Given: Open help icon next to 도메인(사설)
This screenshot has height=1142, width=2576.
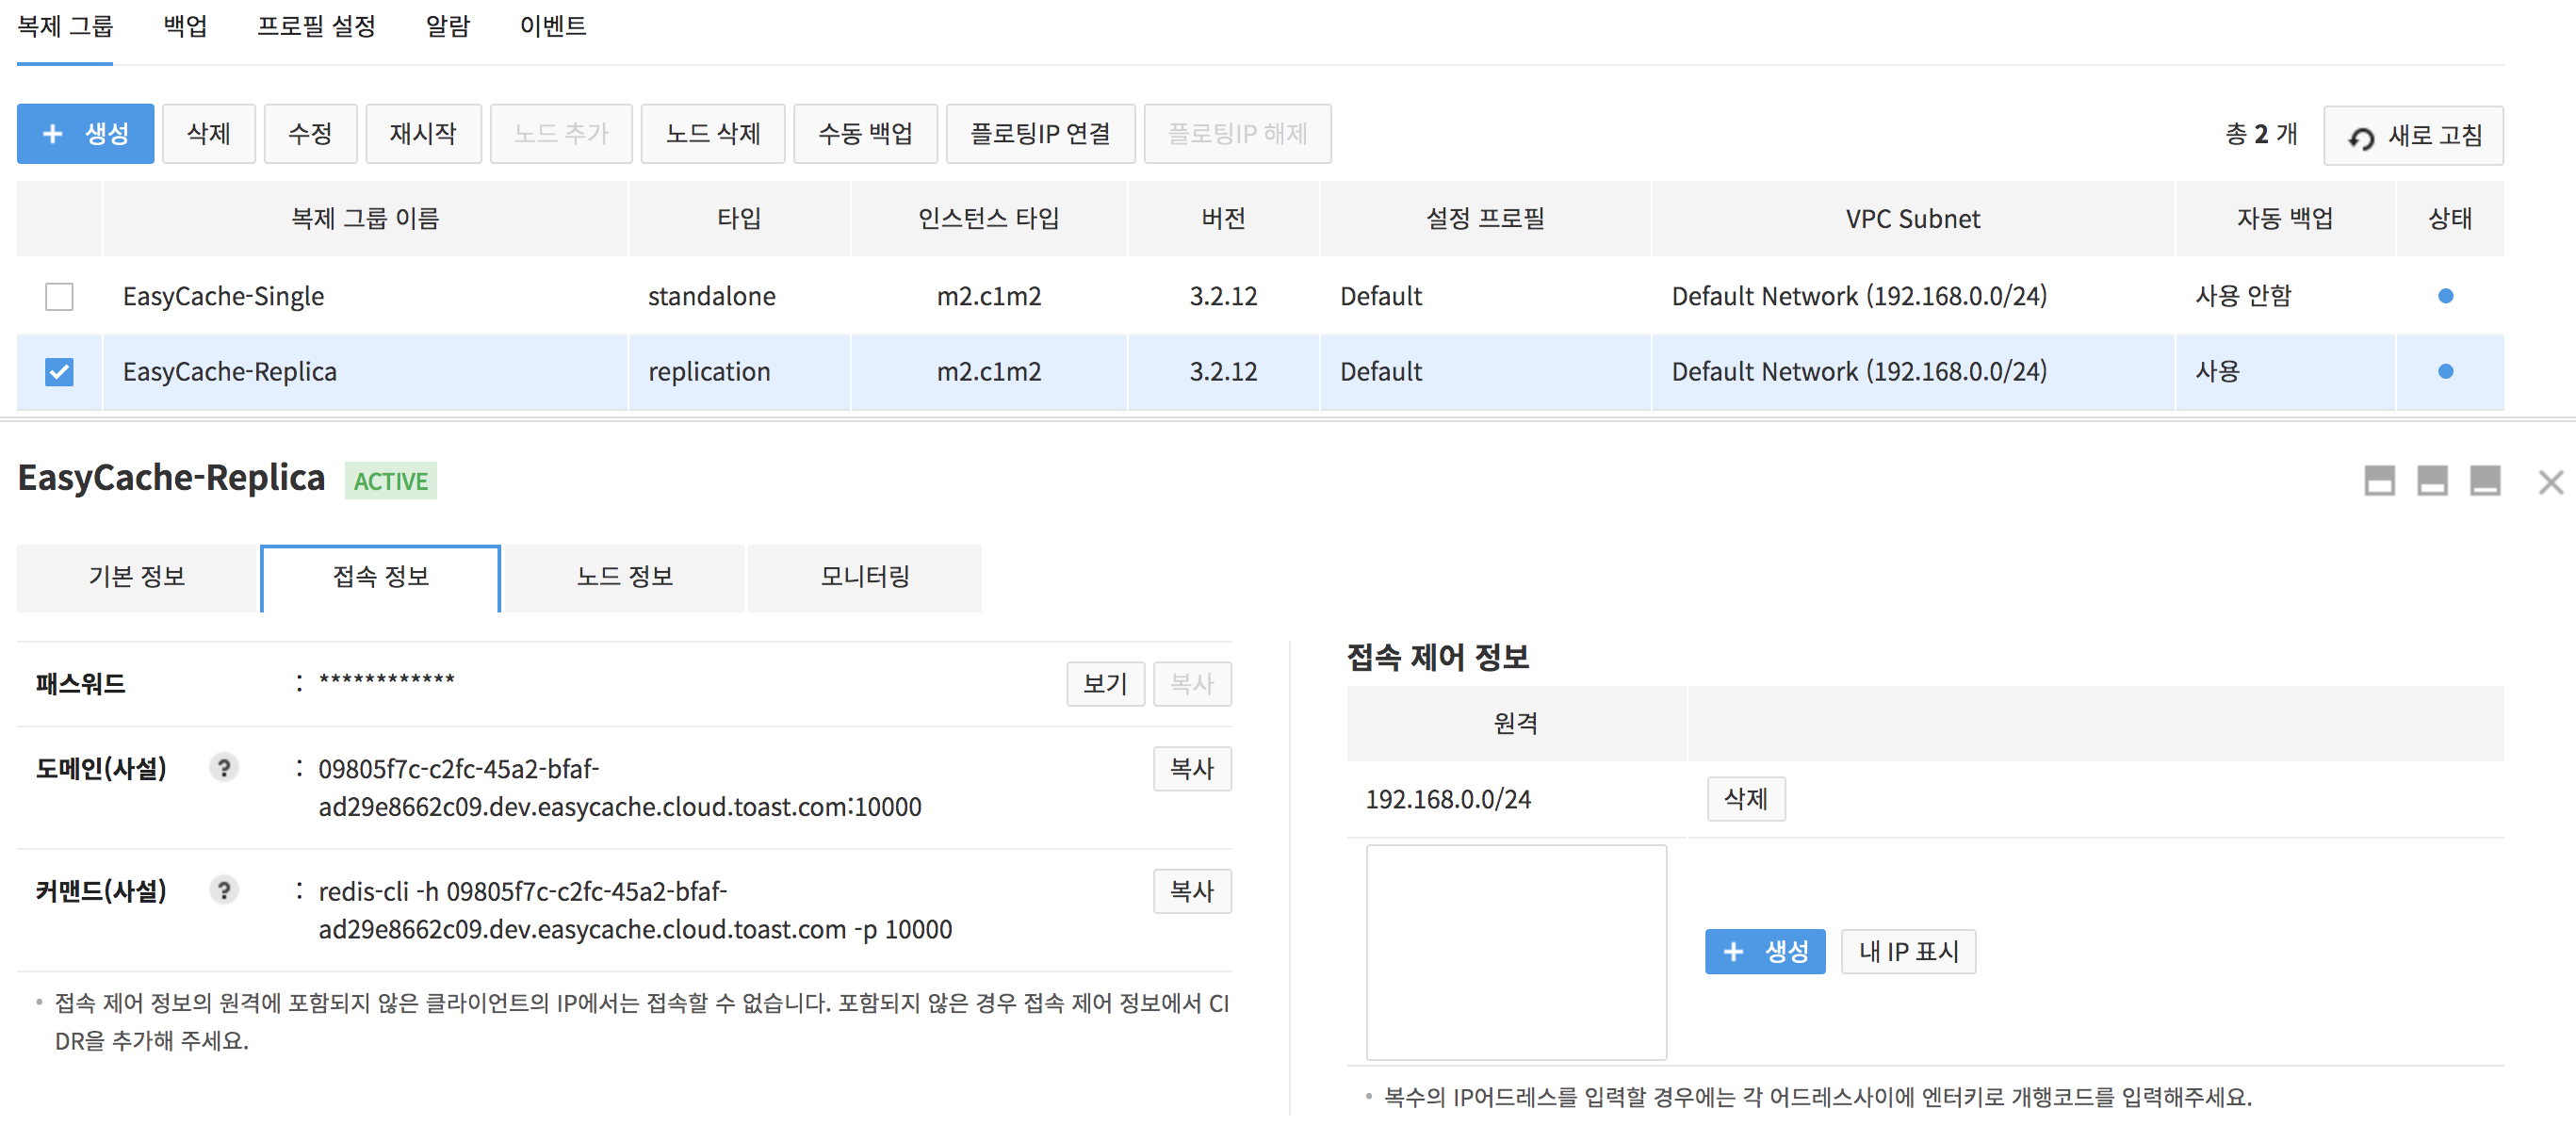Looking at the screenshot, I should [224, 768].
